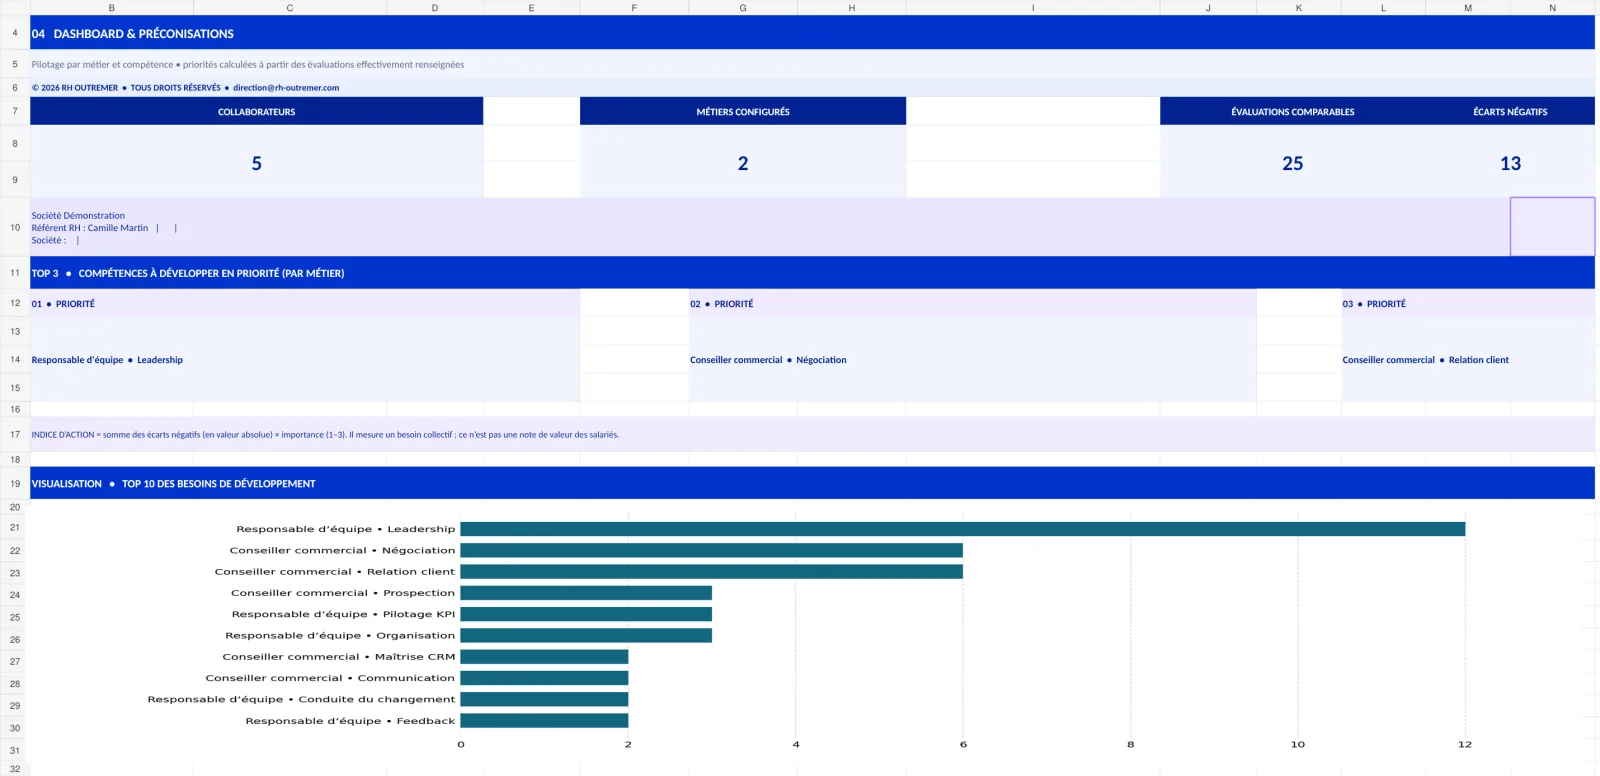The image size is (1600, 776).
Task: Click the collaborateurs count value 5
Action: click(x=257, y=163)
